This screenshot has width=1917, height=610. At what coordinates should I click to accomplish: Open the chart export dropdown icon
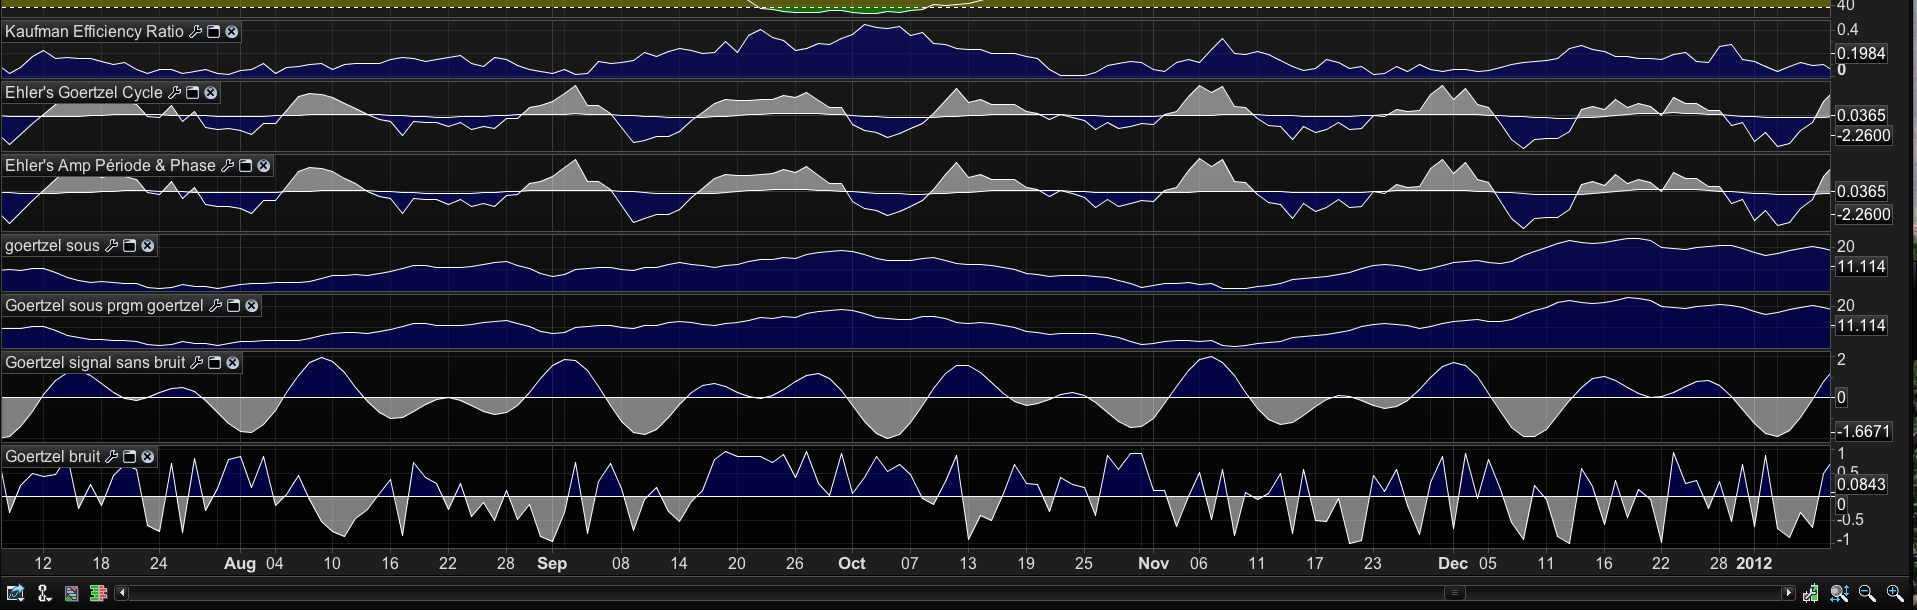[x=15, y=593]
